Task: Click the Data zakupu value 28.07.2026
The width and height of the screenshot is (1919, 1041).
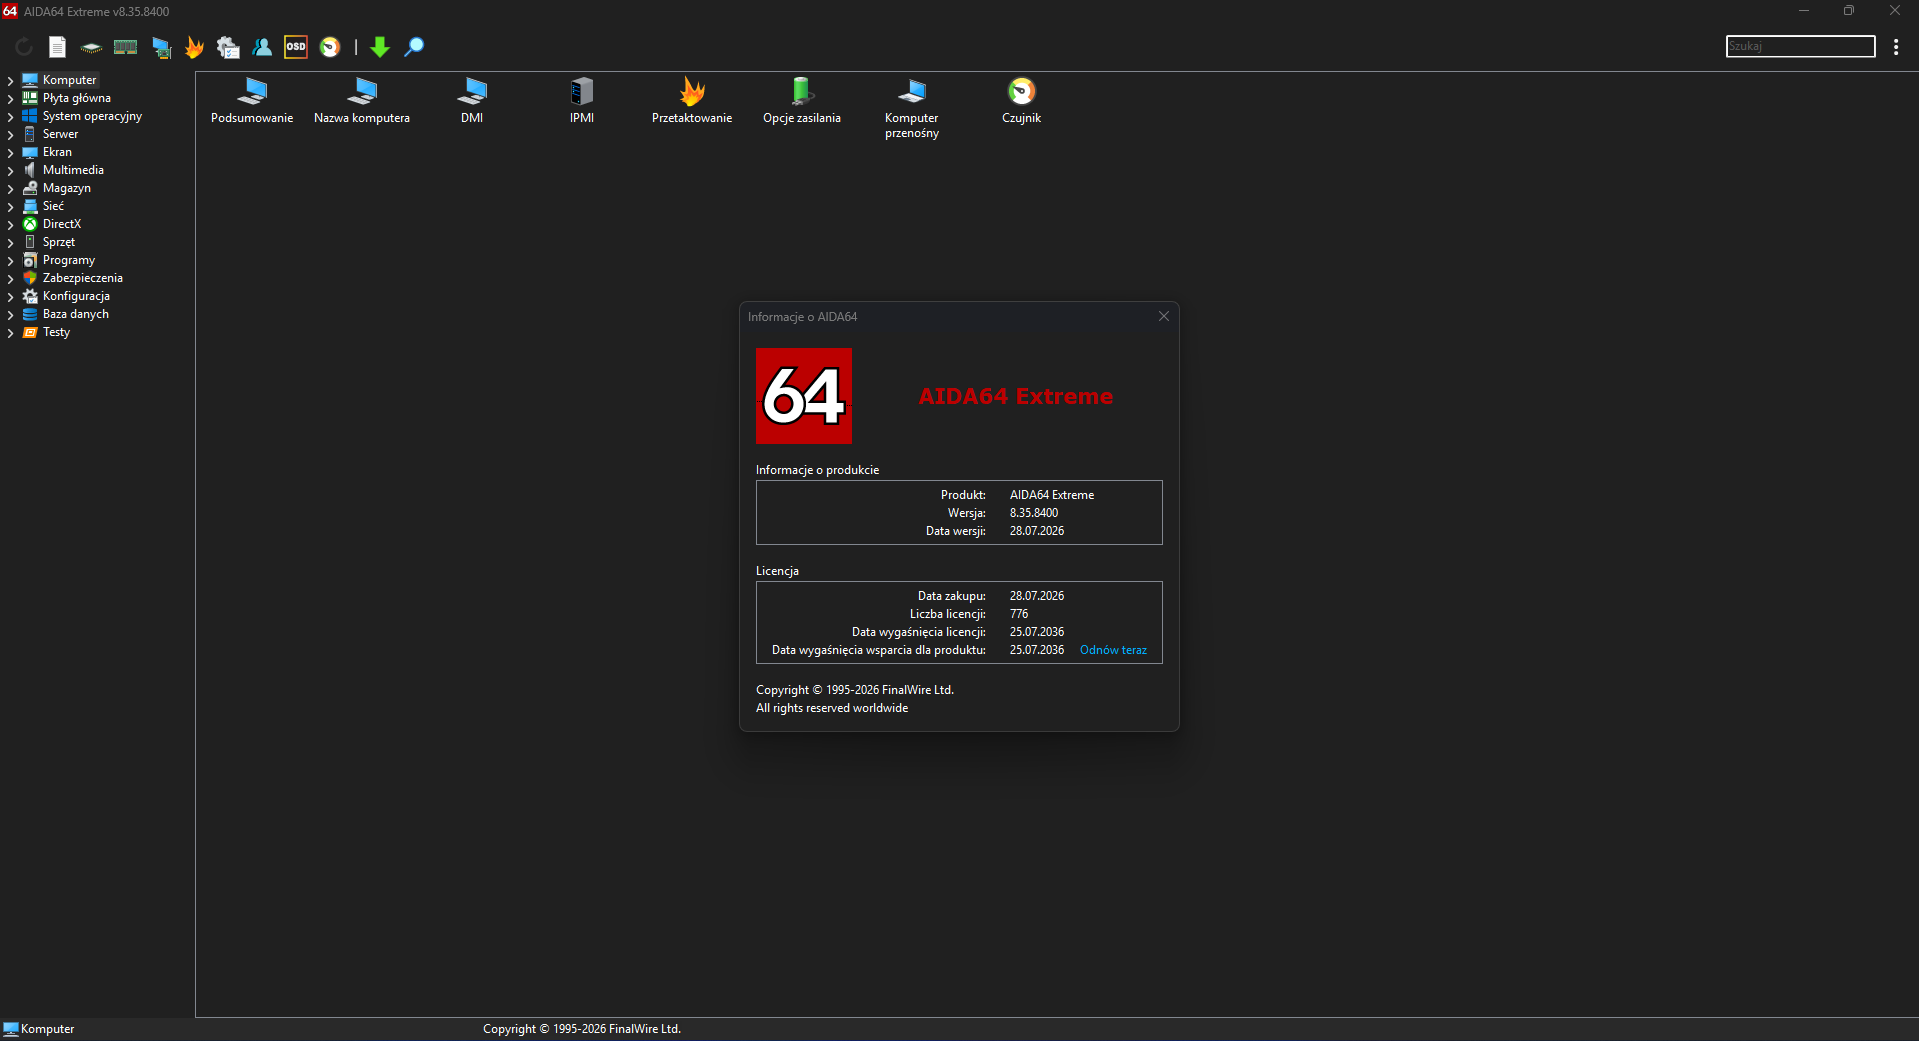Action: 1037,596
